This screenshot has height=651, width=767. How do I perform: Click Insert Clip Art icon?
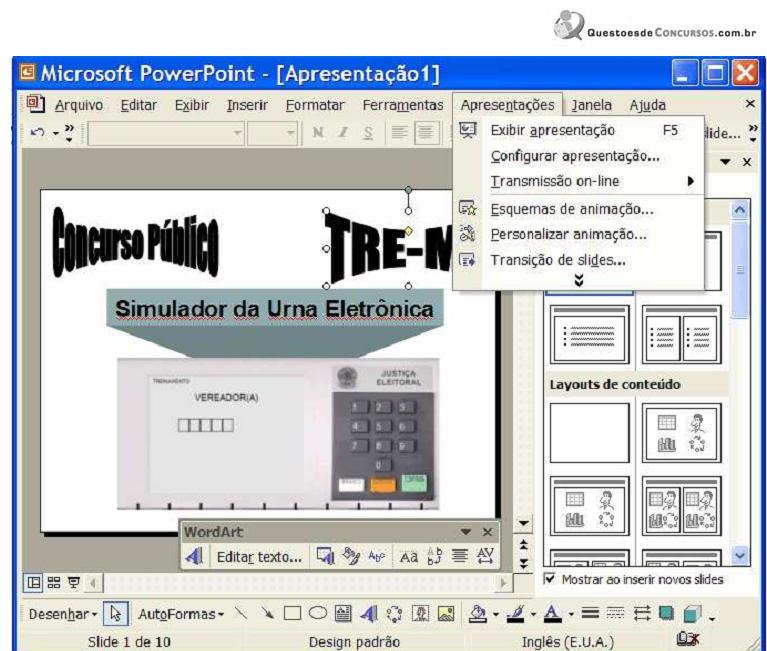click(x=420, y=613)
